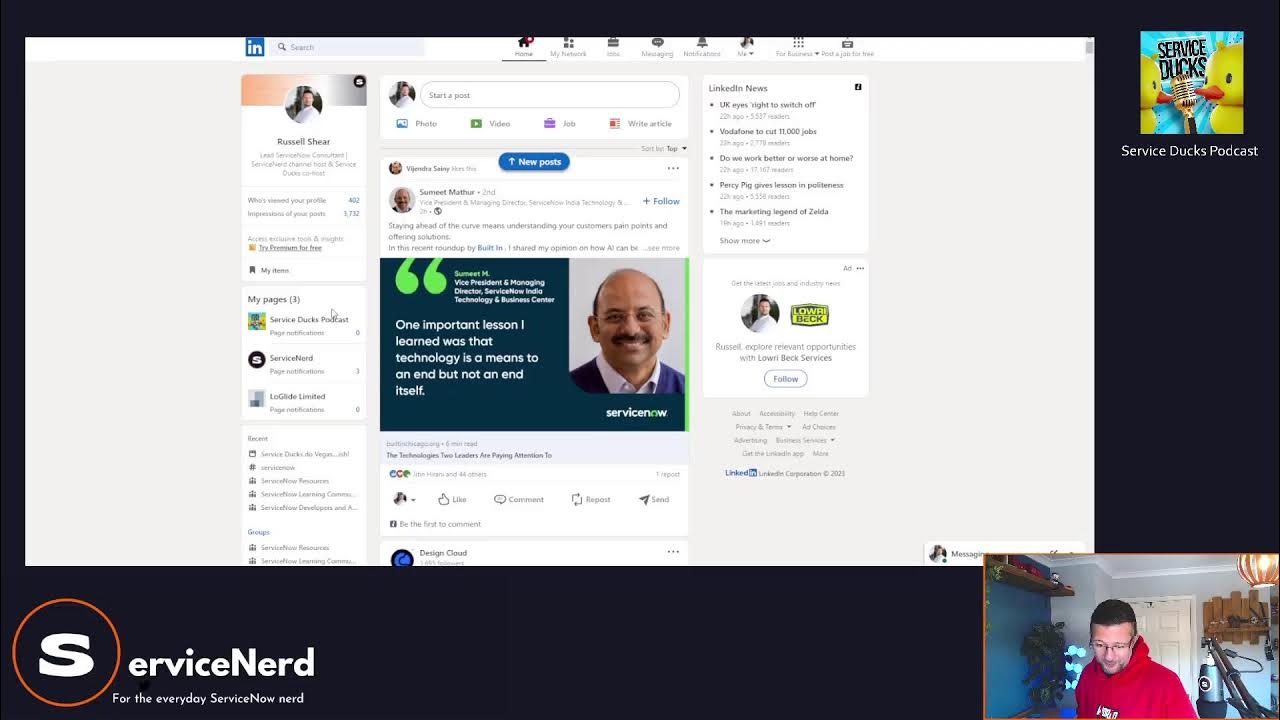Click the Design Cloud company logo
1280x720 pixels.
click(x=402, y=558)
